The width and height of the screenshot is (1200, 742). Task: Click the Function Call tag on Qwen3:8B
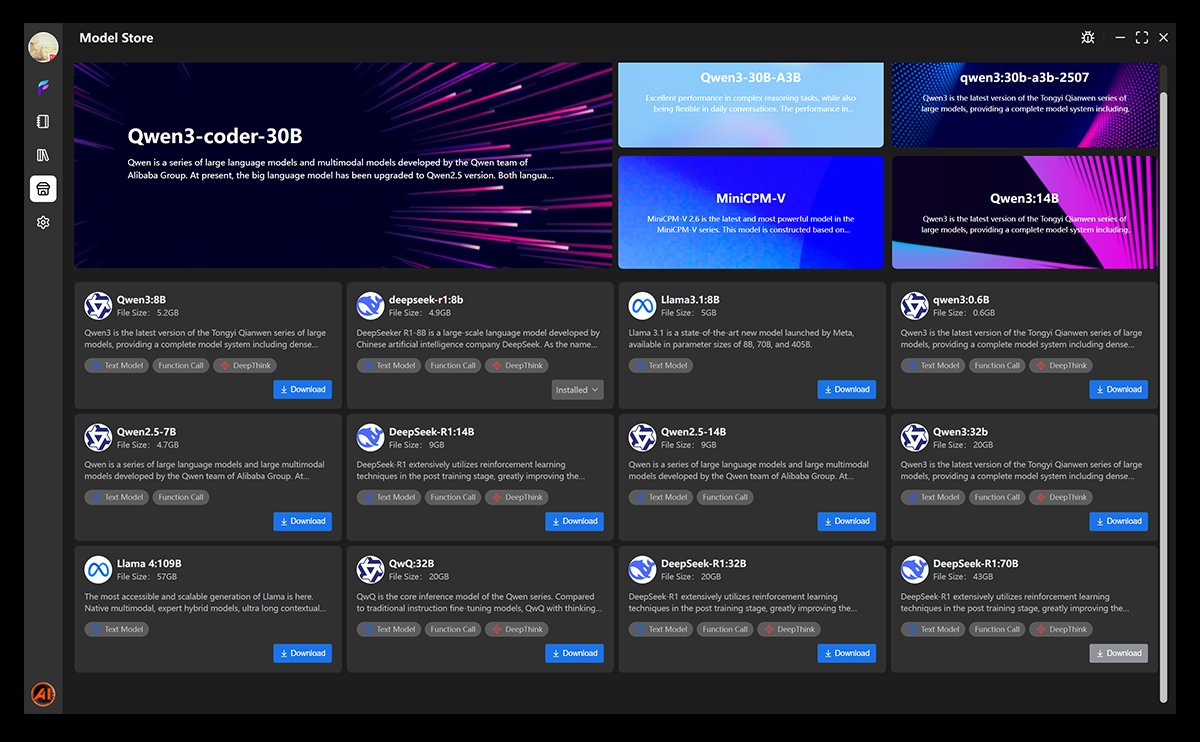click(x=181, y=365)
